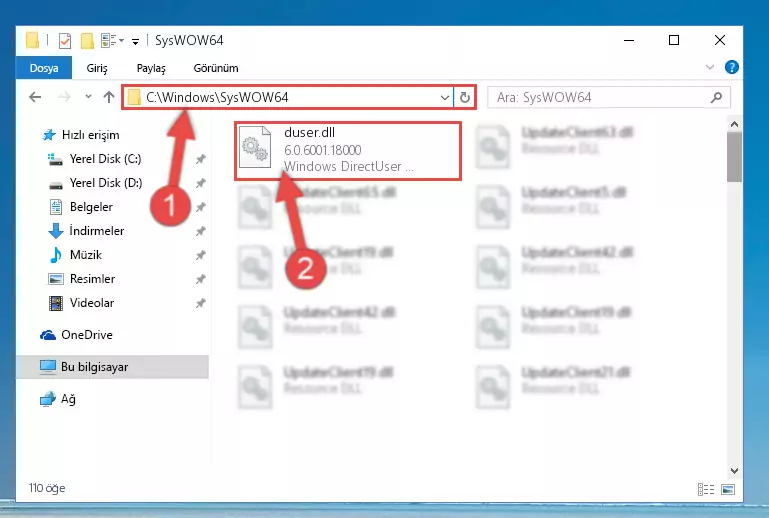
Task: Minimize the SysWOW64 window
Action: (629, 40)
